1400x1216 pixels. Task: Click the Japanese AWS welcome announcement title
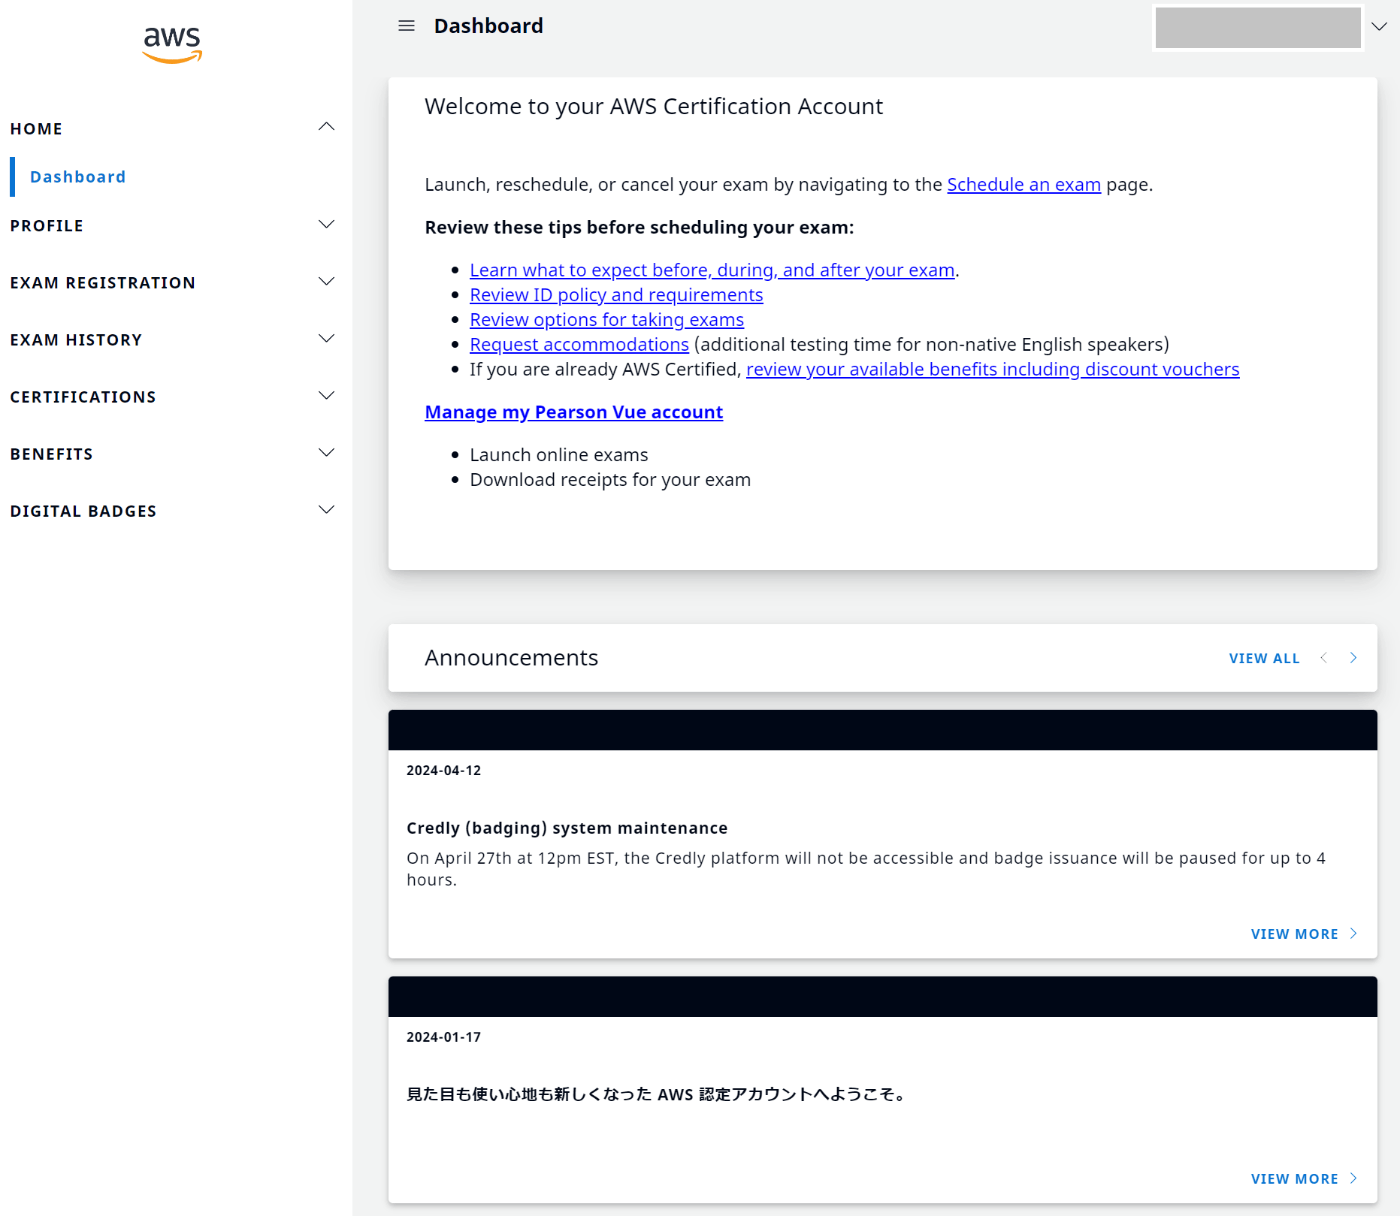pyautogui.click(x=658, y=1094)
